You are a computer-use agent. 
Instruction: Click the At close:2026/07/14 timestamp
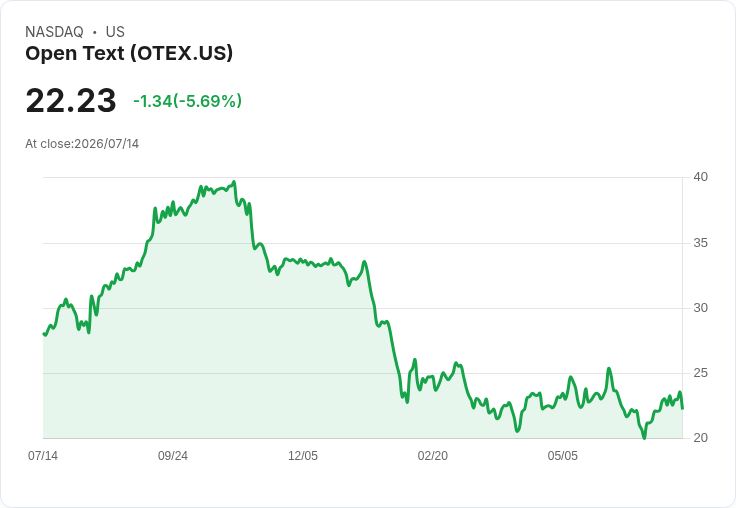[82, 144]
